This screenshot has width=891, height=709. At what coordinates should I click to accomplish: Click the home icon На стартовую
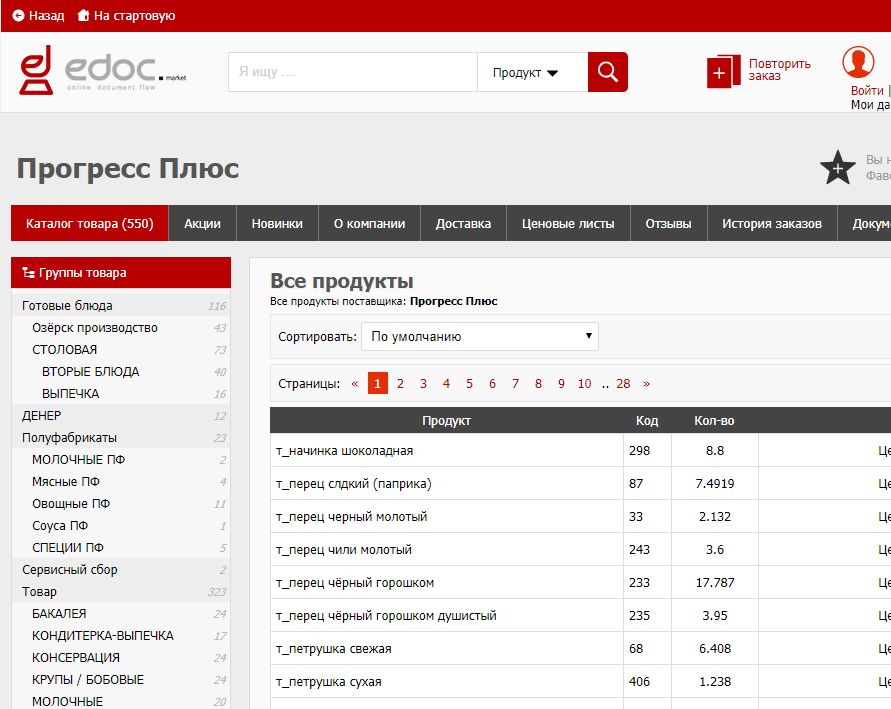pyautogui.click(x=83, y=16)
